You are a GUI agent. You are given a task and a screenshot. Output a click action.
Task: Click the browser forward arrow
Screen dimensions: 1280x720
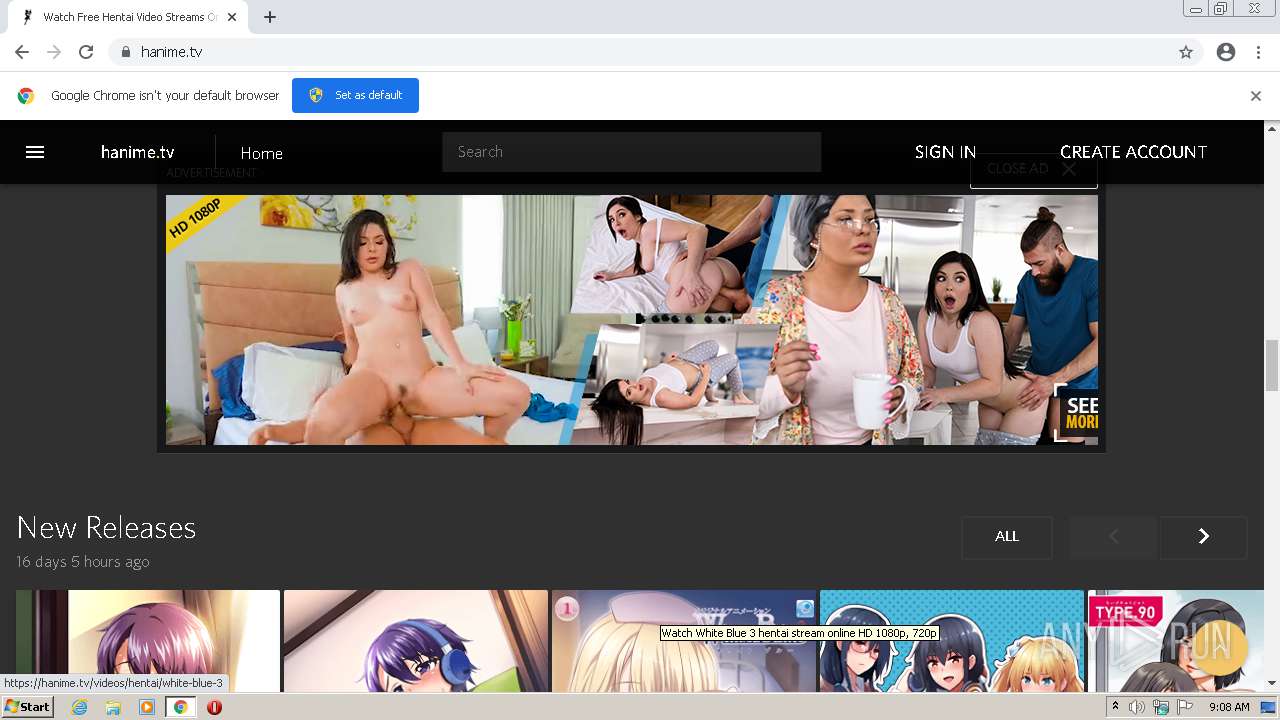point(54,52)
